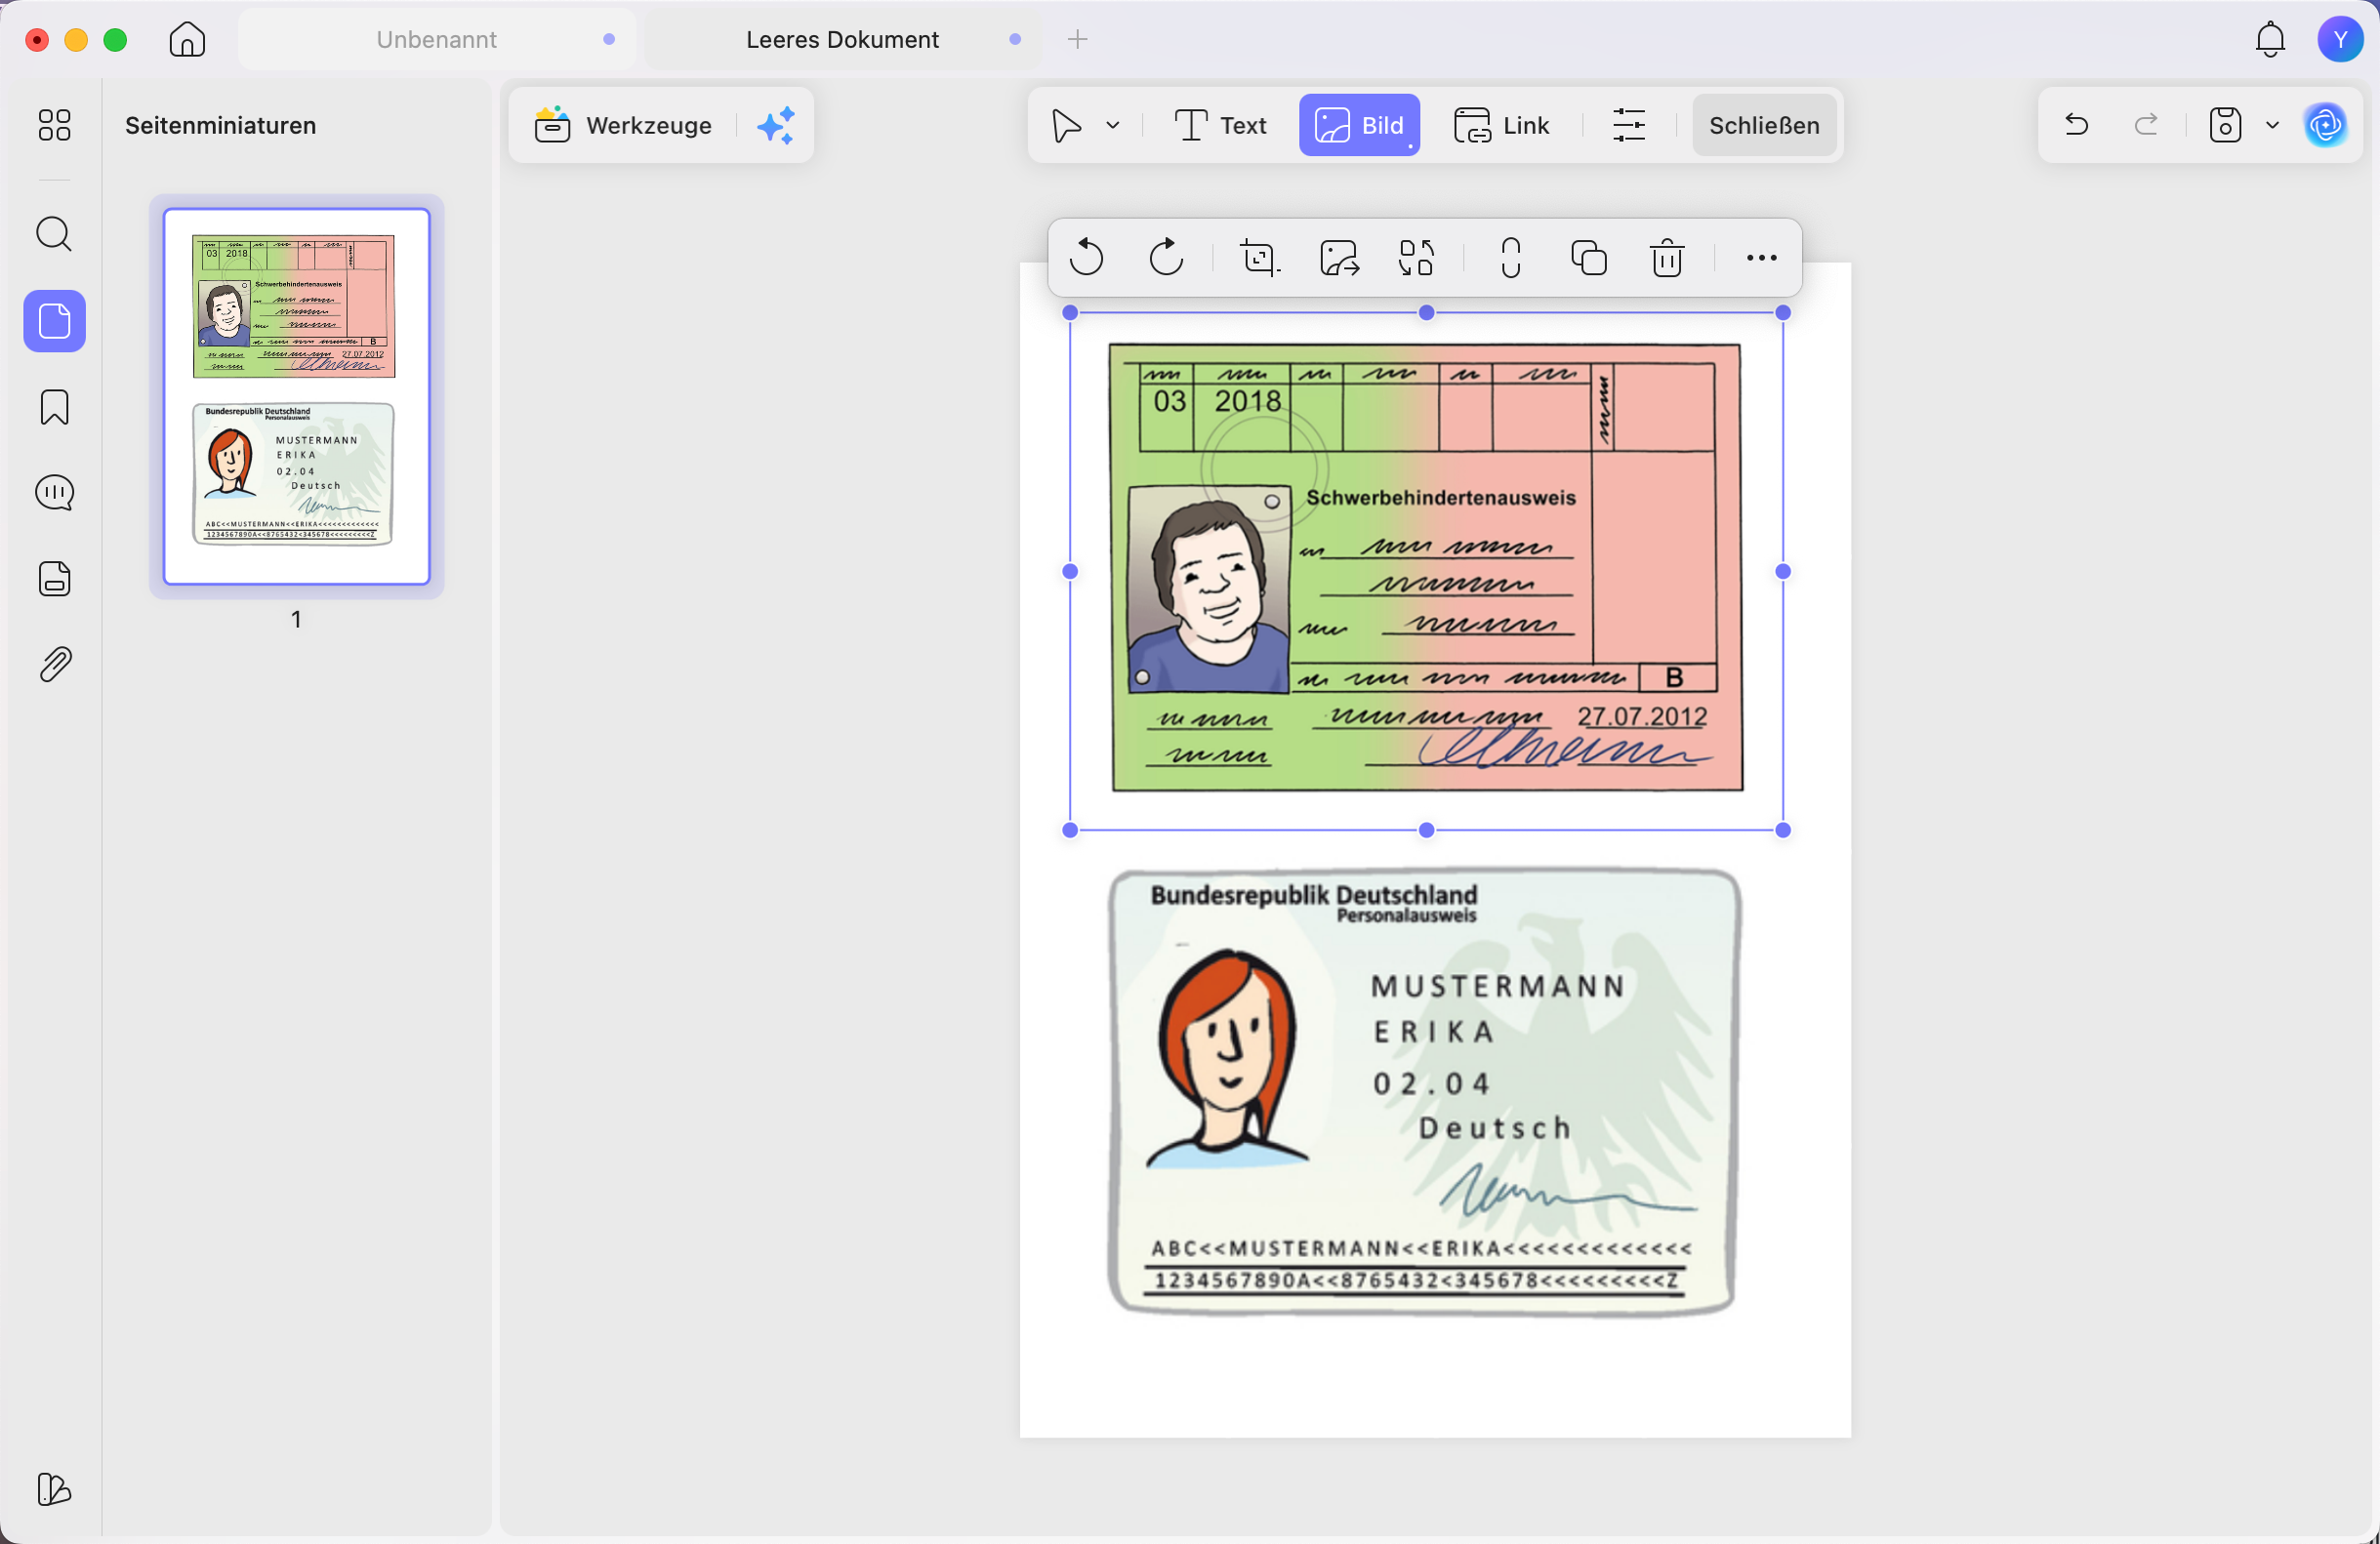This screenshot has height=1544, width=2380.
Task: Select the pointer selection tool
Action: pyautogui.click(x=1066, y=126)
